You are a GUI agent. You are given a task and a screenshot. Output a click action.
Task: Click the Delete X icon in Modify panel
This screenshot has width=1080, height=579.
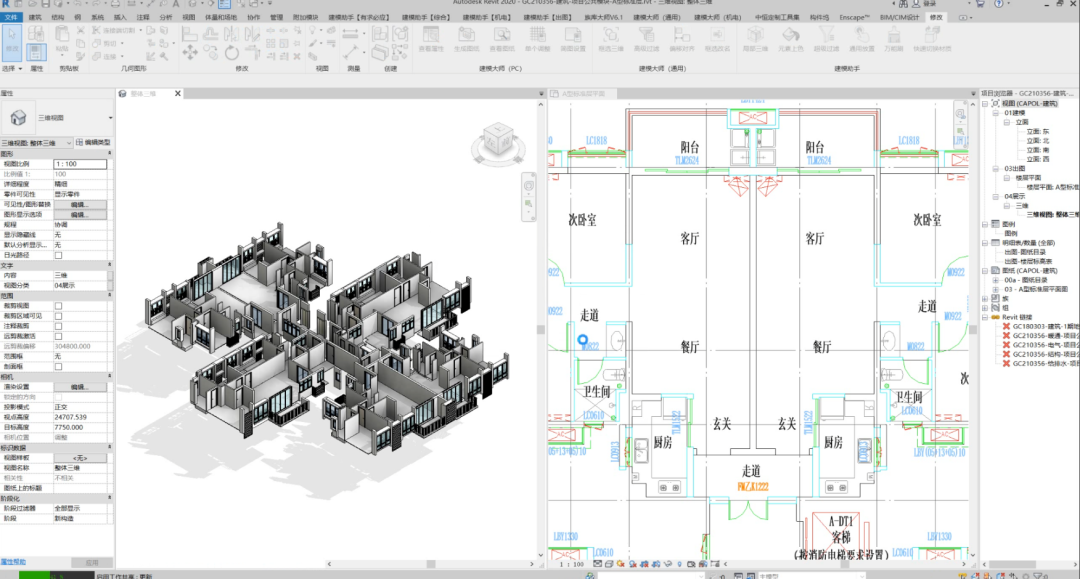tap(297, 56)
